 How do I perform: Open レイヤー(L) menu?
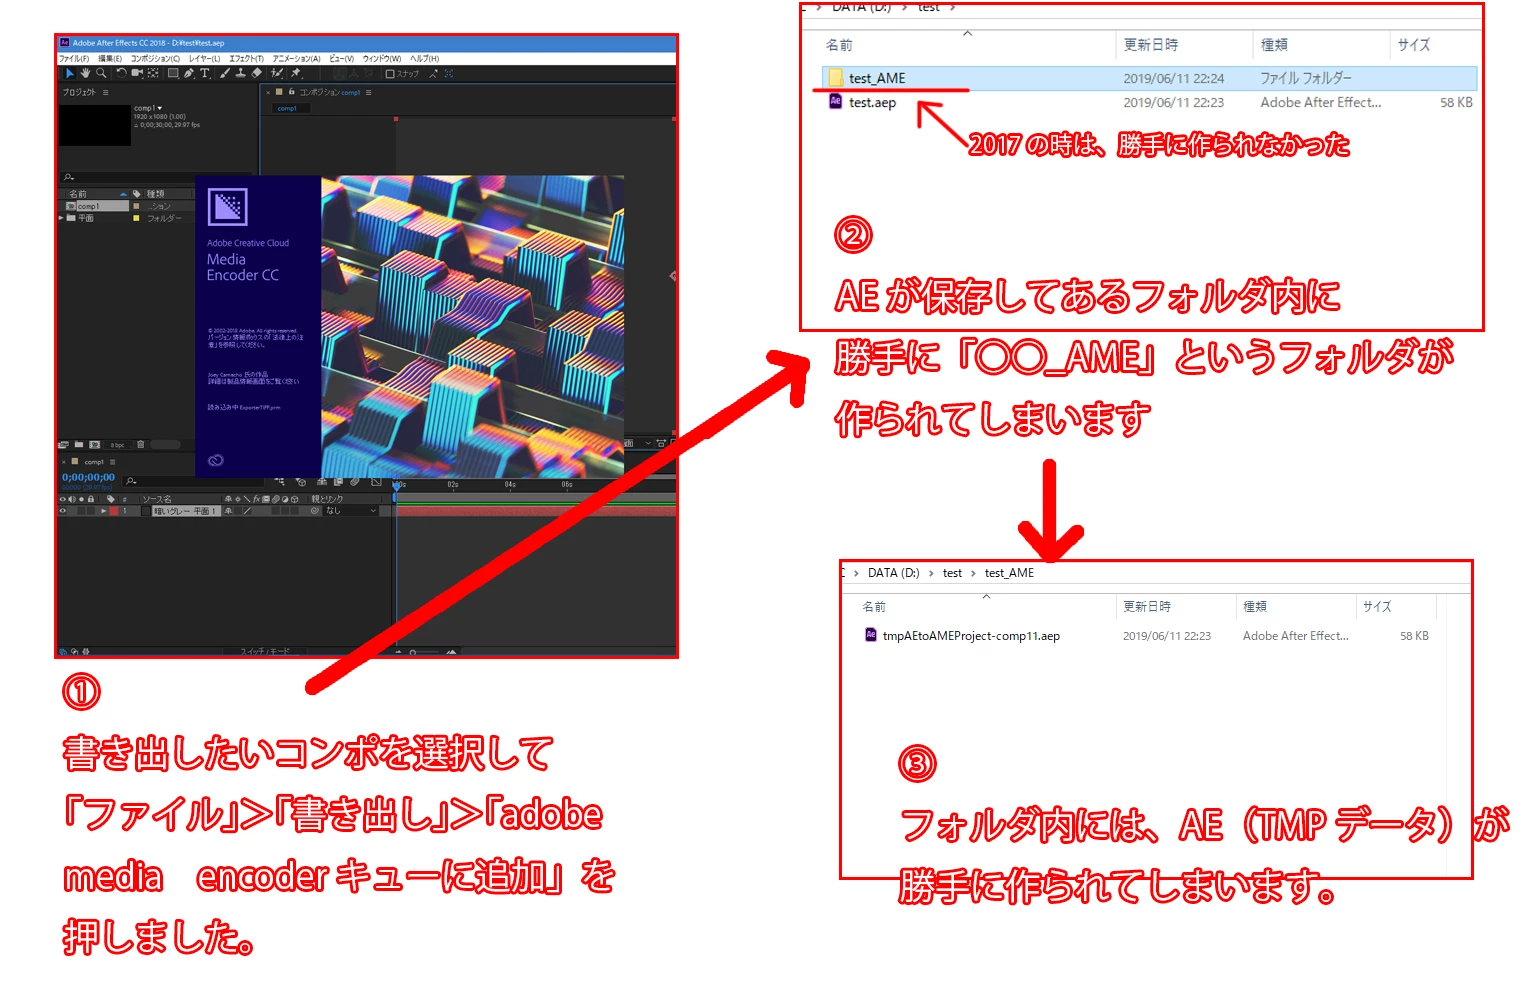tap(204, 58)
